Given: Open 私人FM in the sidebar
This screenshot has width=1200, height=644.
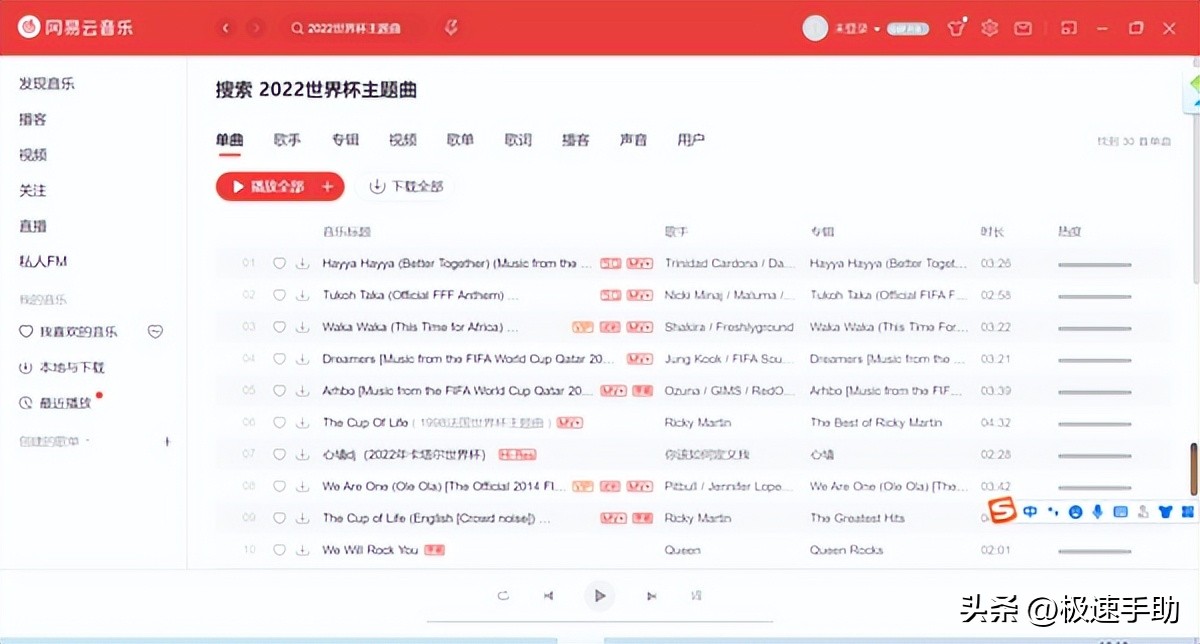Looking at the screenshot, I should (x=45, y=261).
